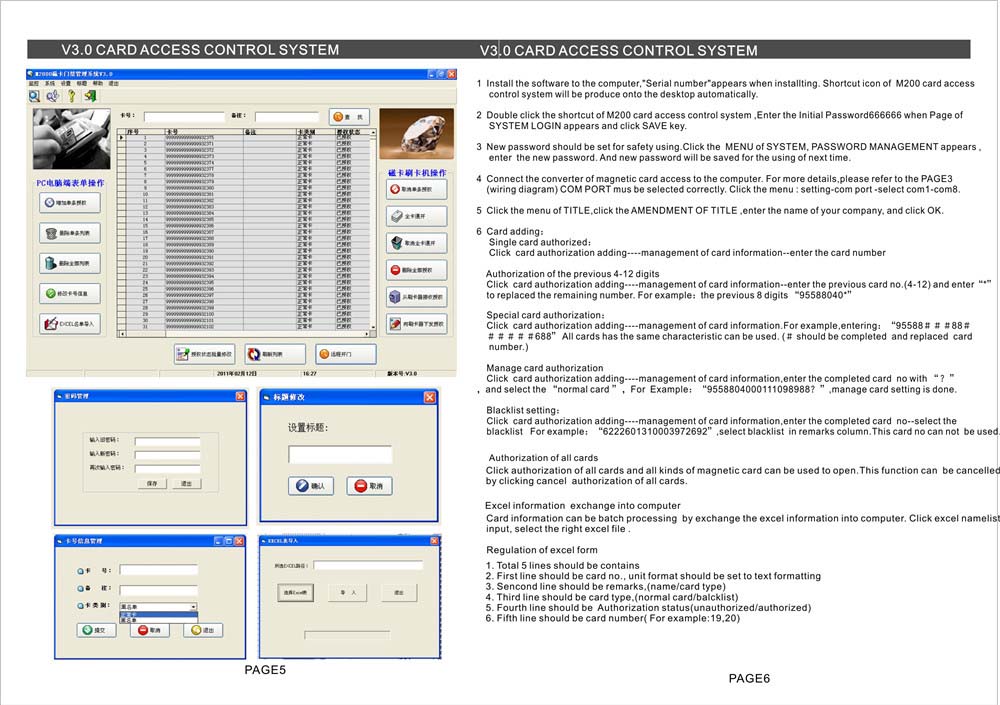The width and height of the screenshot is (1000, 705).
Task: Click the card number field in card info dialog
Action: coord(159,570)
